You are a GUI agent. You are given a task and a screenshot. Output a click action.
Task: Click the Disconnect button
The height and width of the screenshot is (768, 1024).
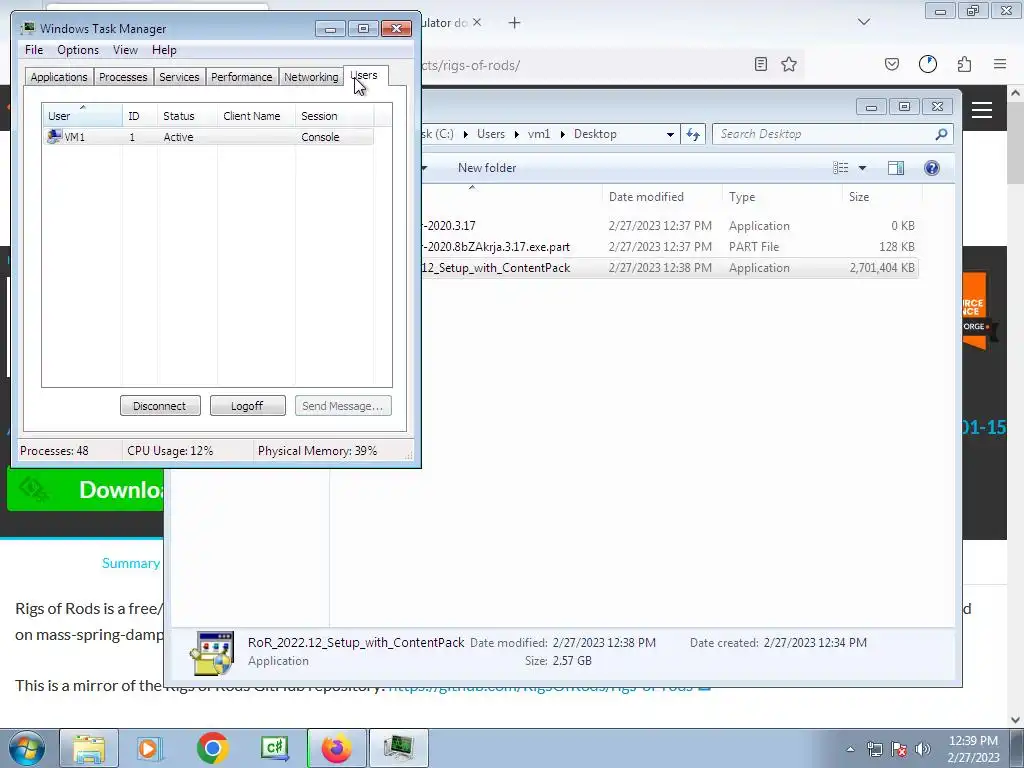(160, 406)
